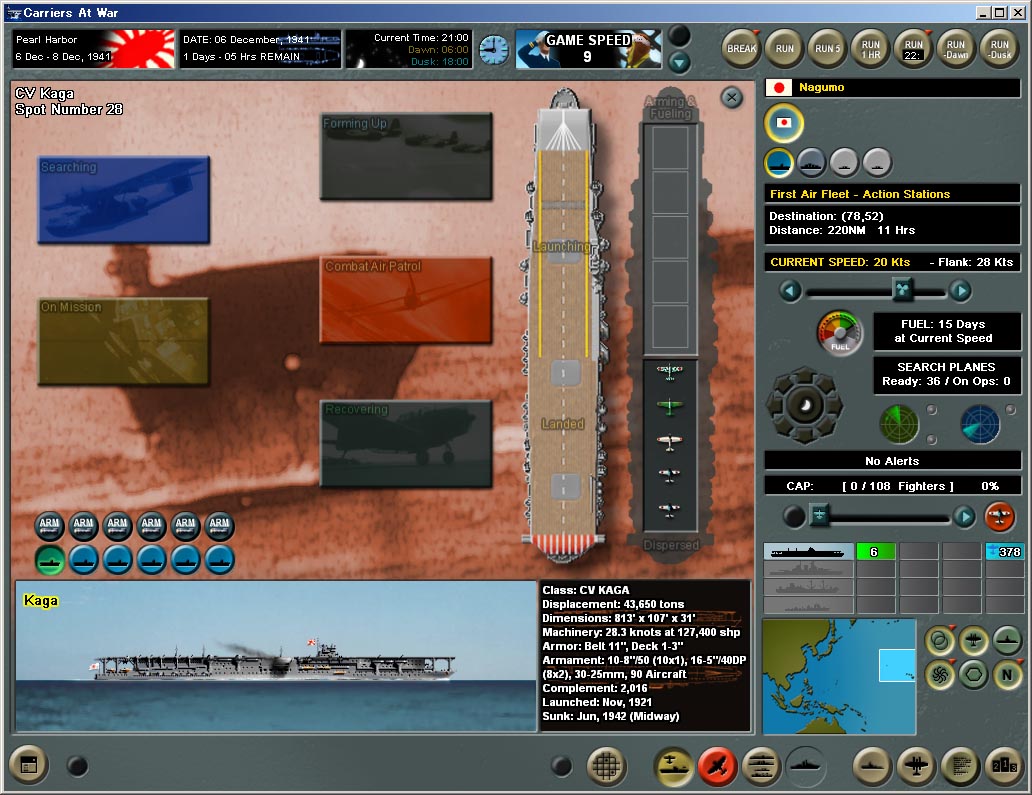Open the stacked ships fleet list button
Viewport: 1032px width, 795px height.
click(761, 765)
